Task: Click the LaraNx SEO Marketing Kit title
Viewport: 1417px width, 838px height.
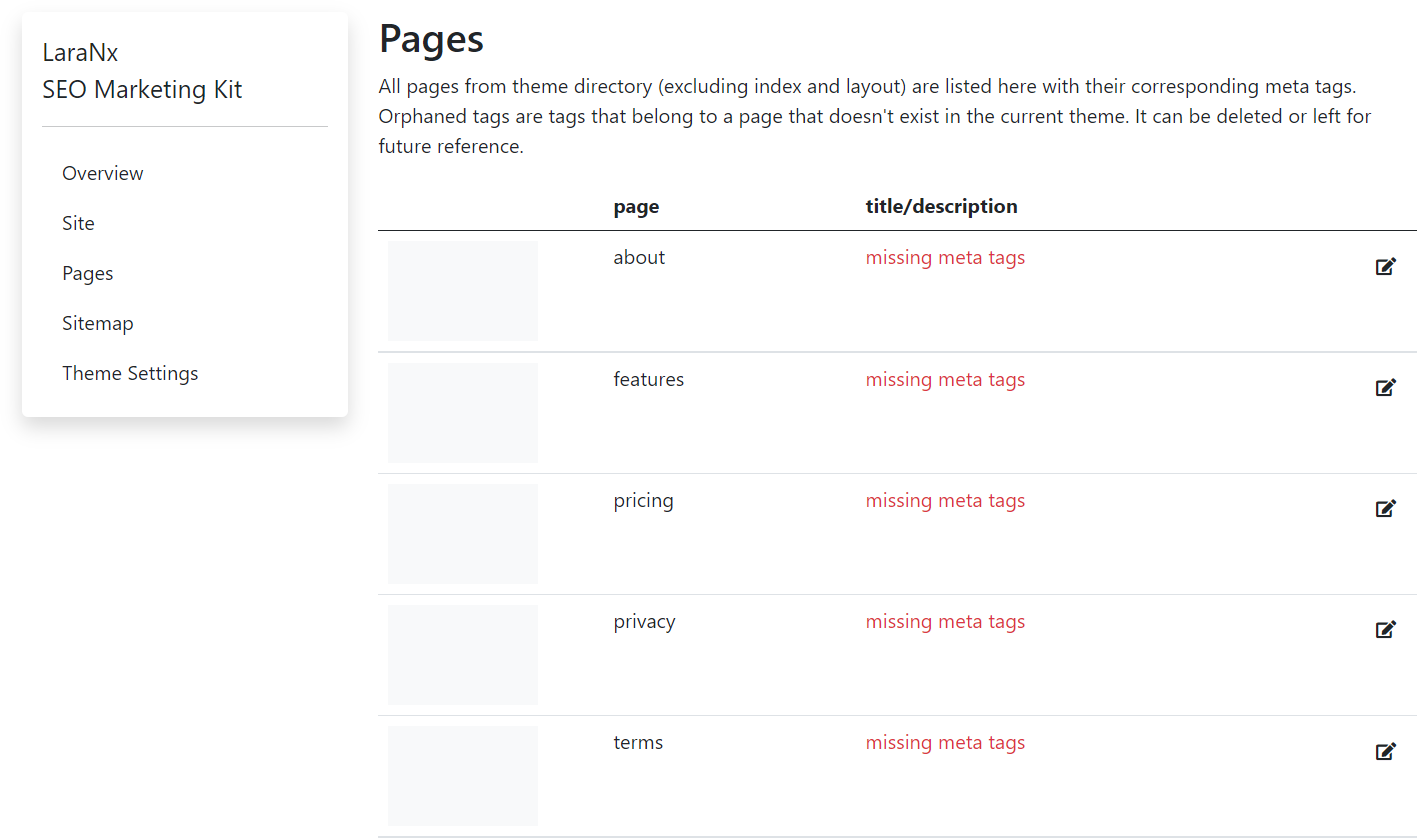Action: tap(142, 70)
